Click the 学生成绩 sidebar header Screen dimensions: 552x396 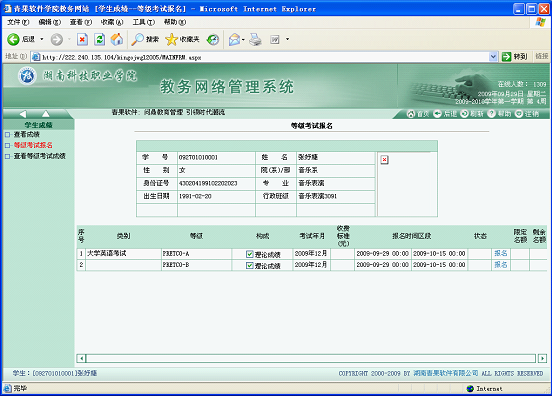point(38,125)
